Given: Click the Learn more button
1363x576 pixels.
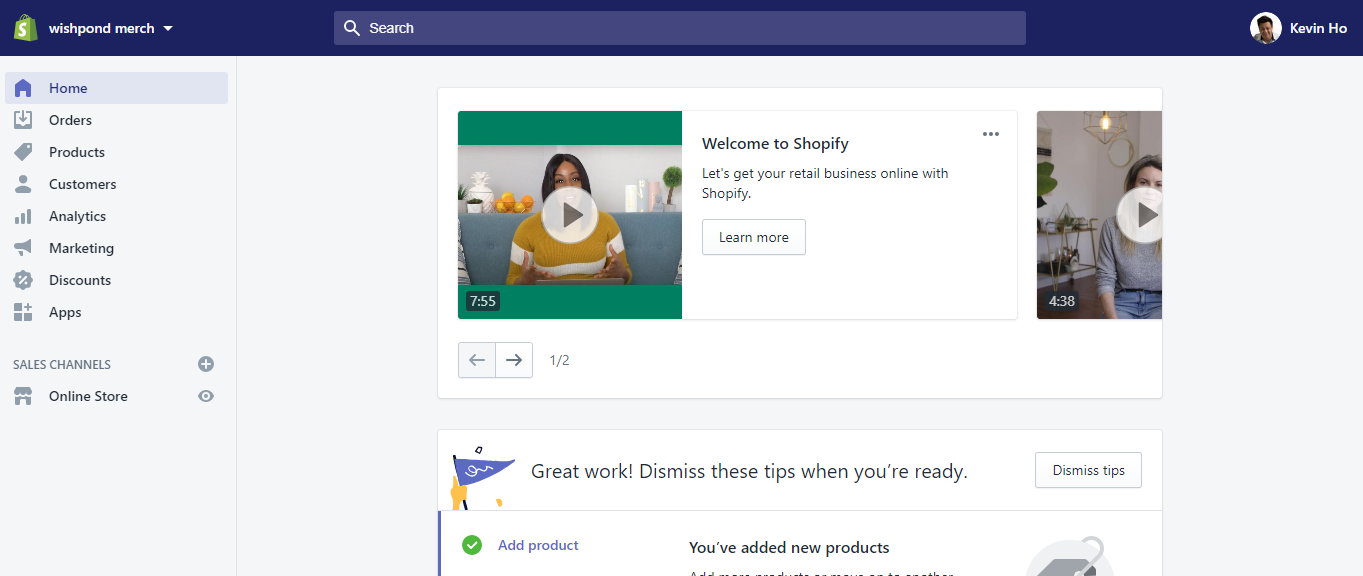Looking at the screenshot, I should coord(754,237).
